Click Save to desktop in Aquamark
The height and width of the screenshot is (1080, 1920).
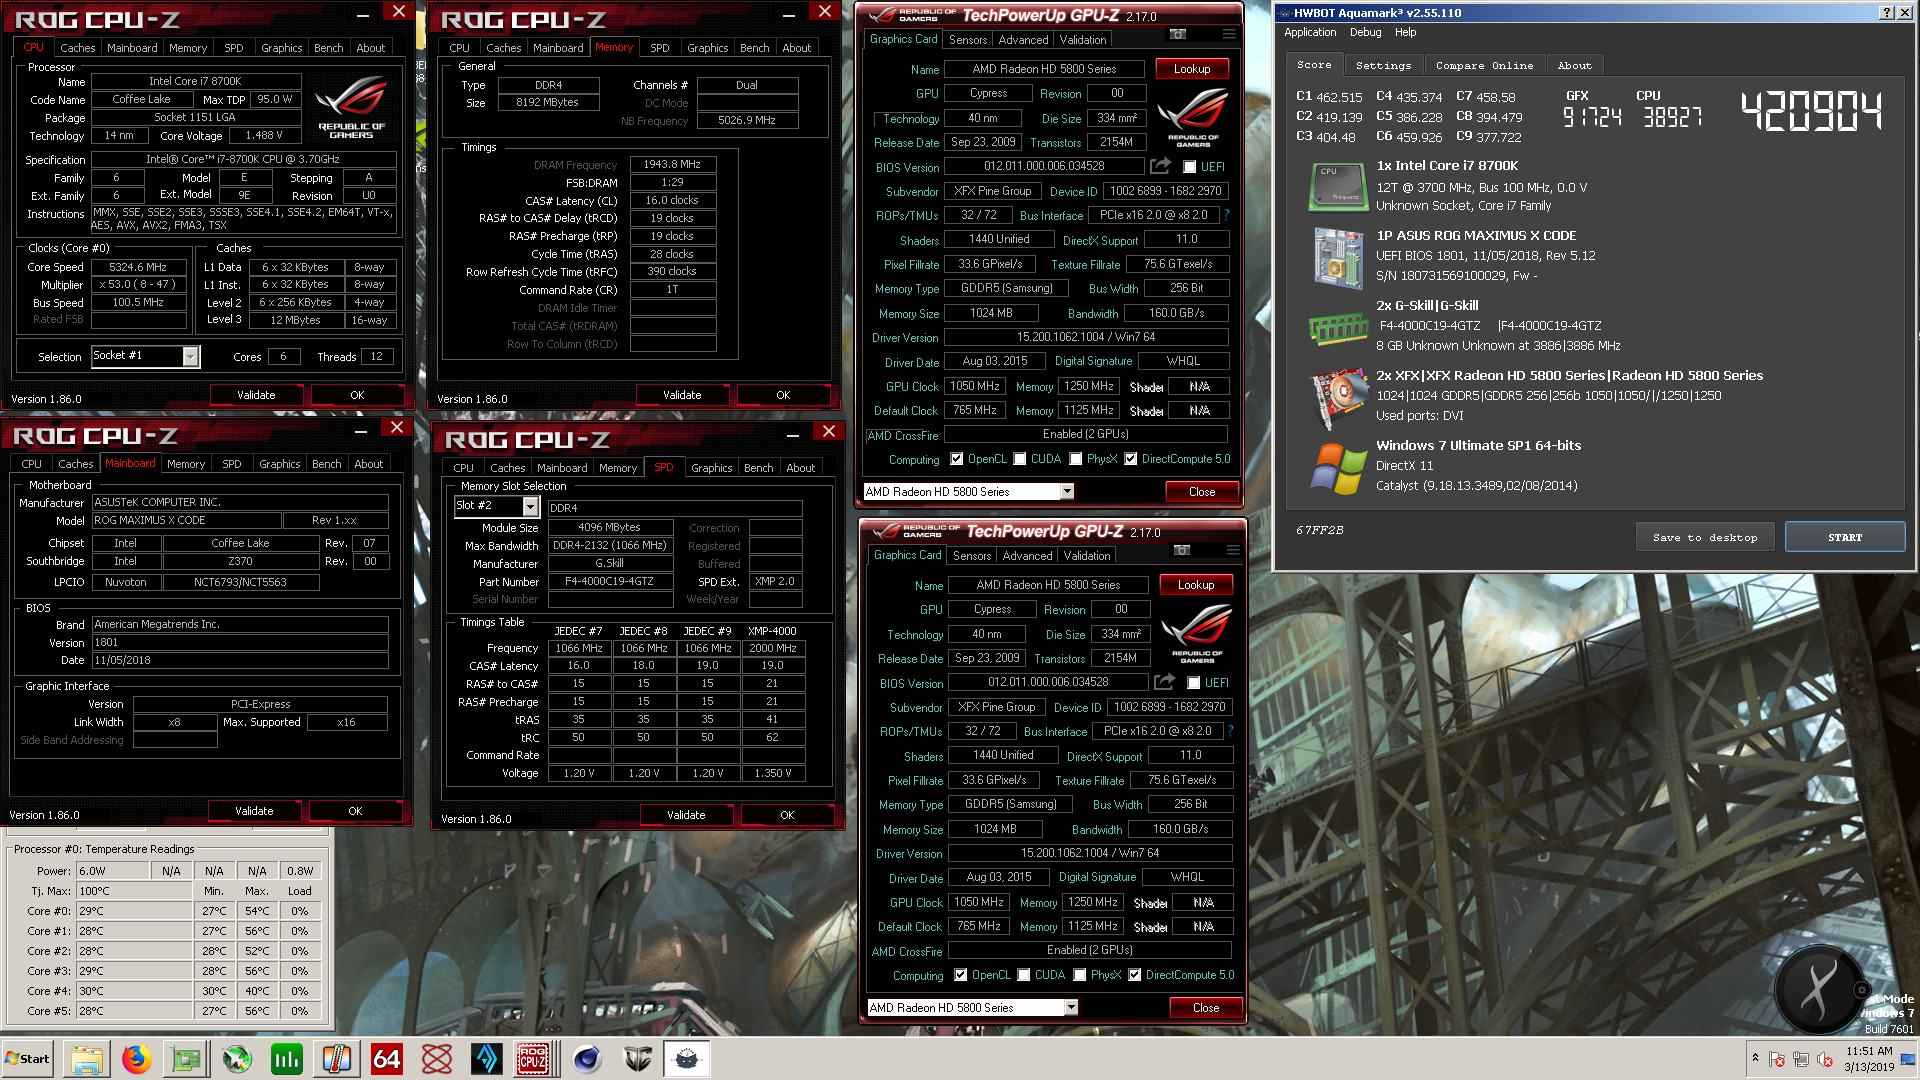click(1705, 537)
